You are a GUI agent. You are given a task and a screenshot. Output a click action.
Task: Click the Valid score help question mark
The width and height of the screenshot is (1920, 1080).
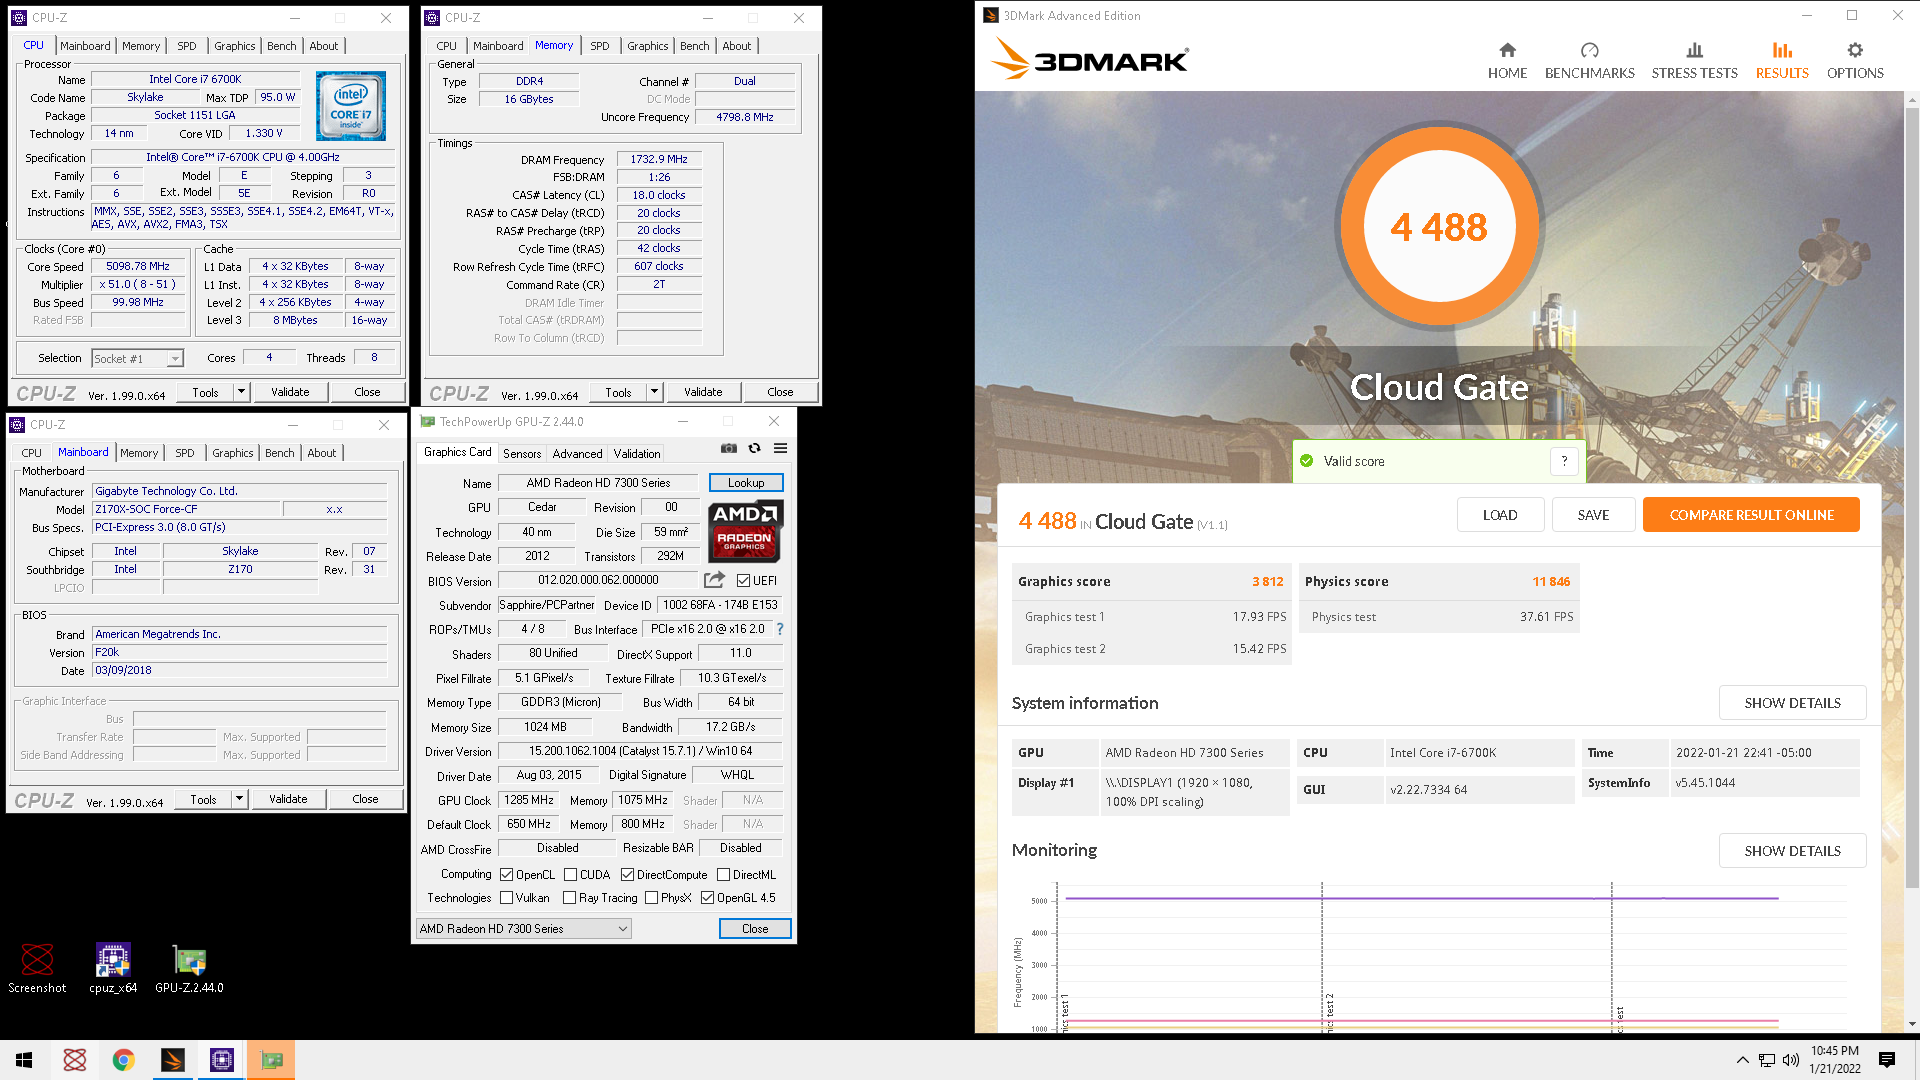(x=1564, y=461)
